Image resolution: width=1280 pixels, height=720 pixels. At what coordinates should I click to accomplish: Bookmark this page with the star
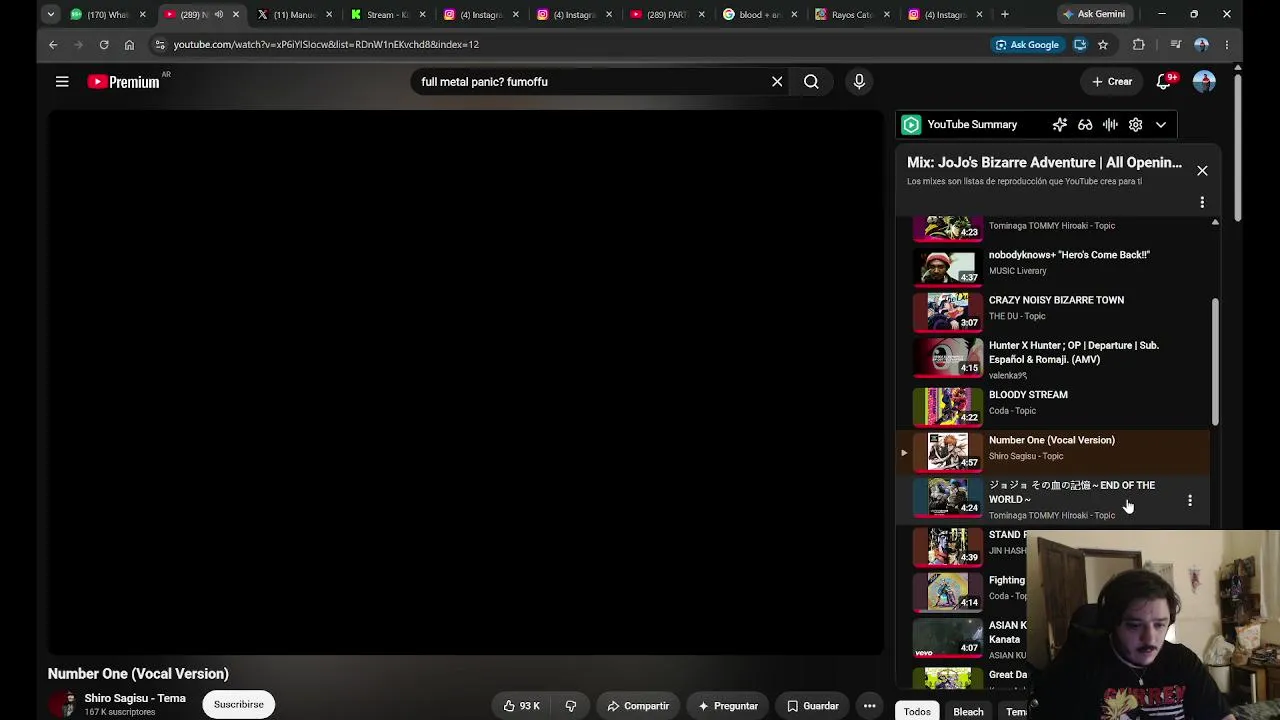tap(1103, 45)
